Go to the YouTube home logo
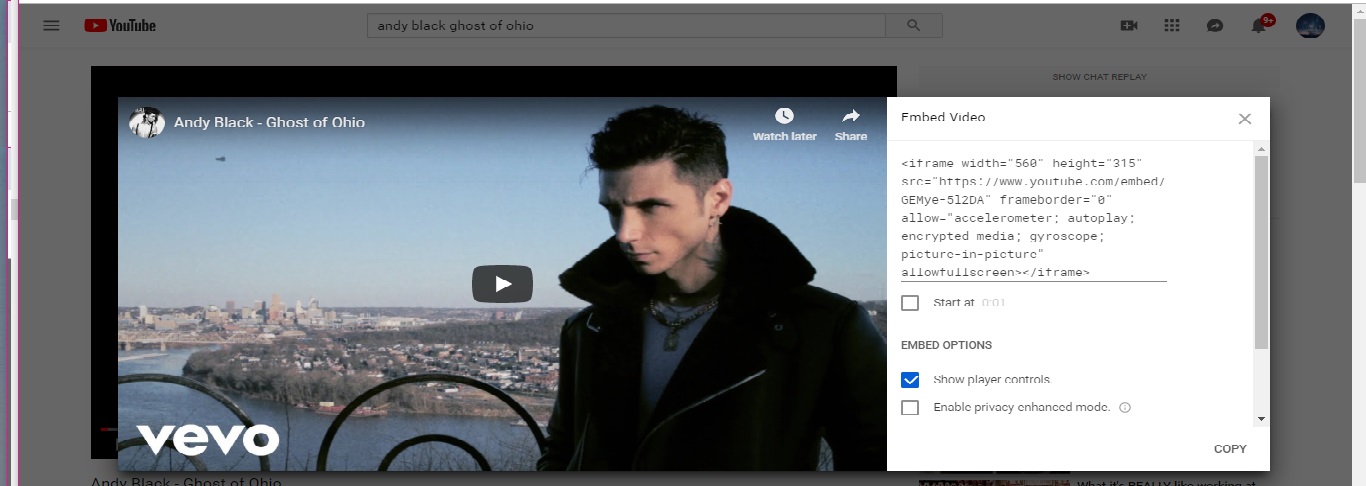The image size is (1366, 486). click(x=120, y=25)
